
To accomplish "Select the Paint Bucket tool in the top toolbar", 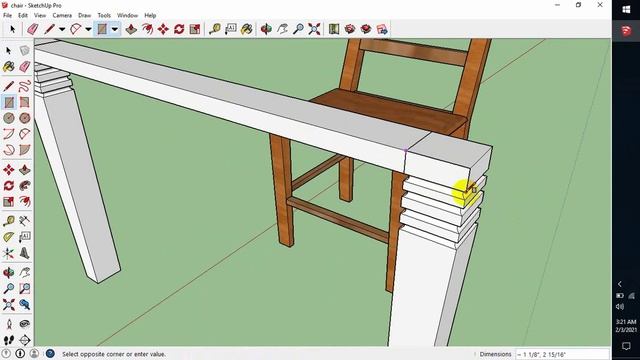I will pyautogui.click(x=247, y=29).
